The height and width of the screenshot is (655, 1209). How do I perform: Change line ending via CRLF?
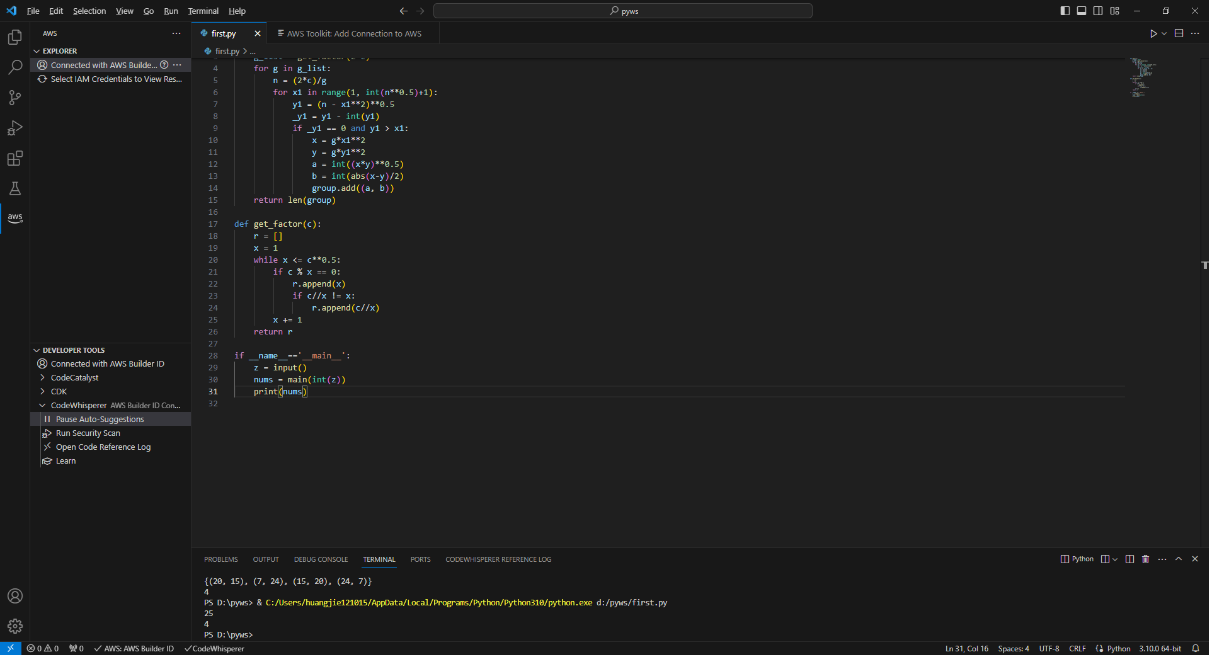pyautogui.click(x=1077, y=648)
